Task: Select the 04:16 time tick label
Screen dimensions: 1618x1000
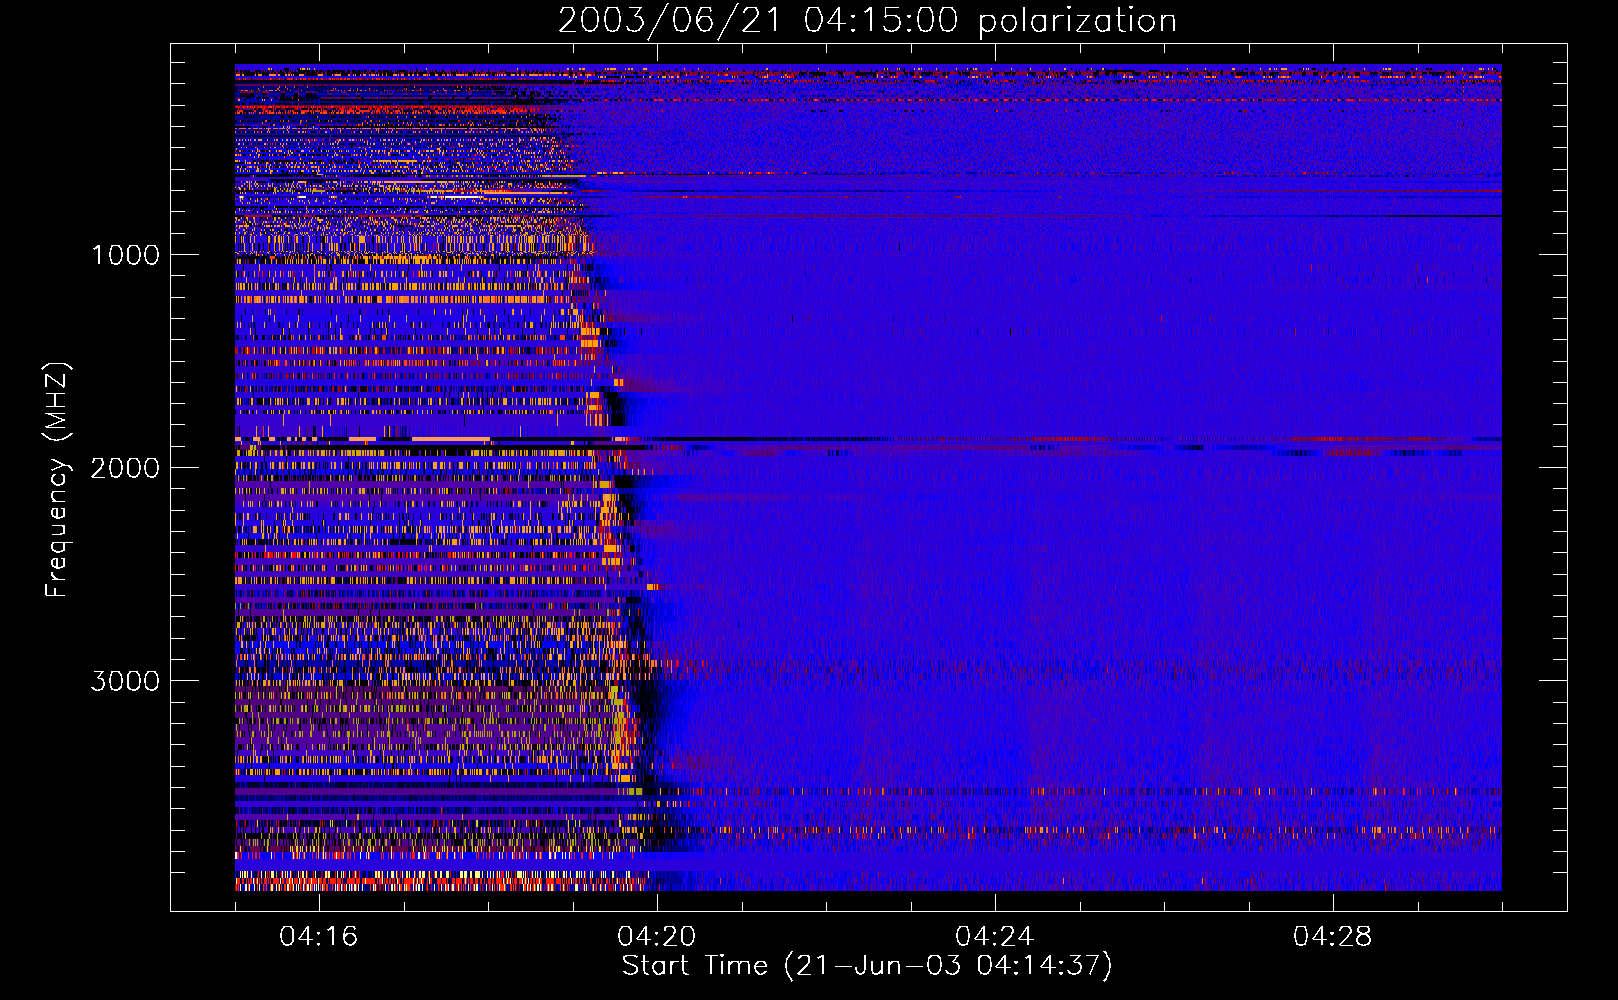Action: point(319,937)
